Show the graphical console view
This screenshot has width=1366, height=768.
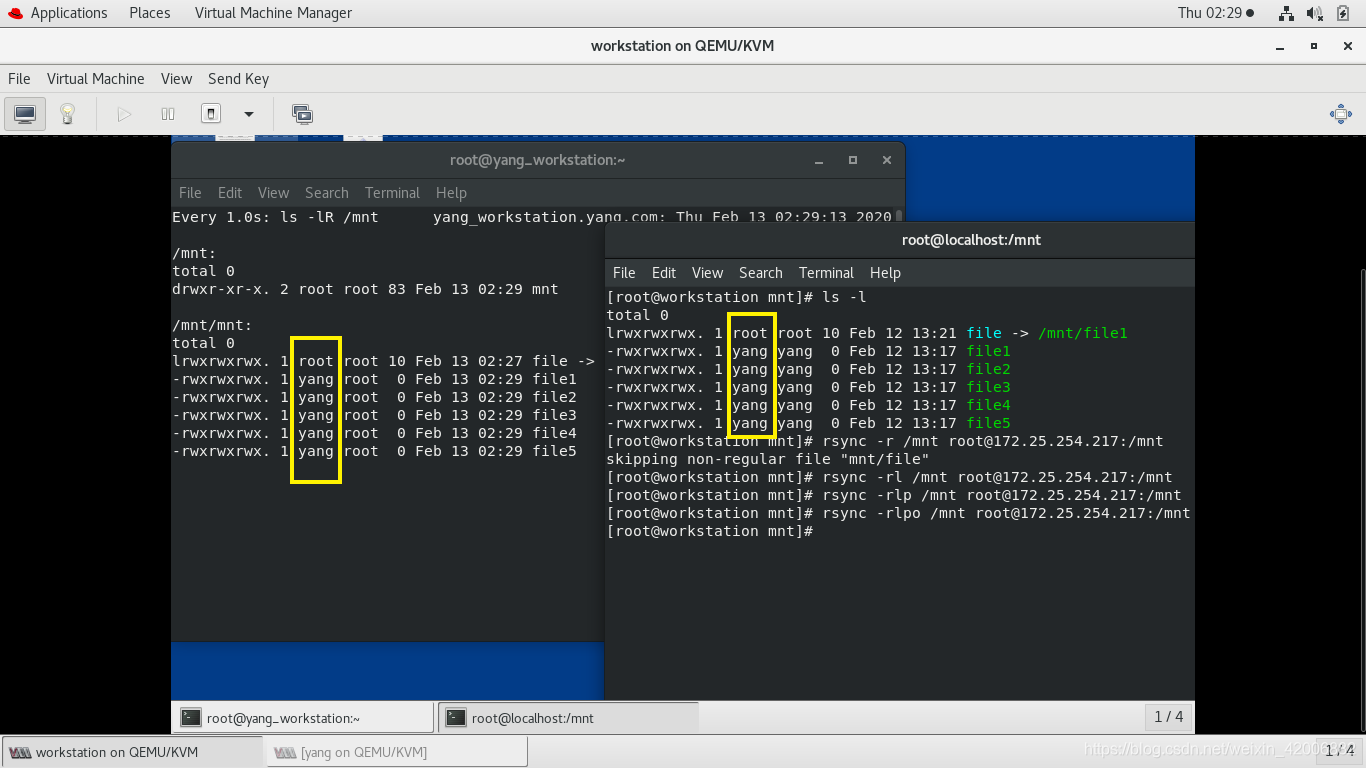click(x=25, y=114)
